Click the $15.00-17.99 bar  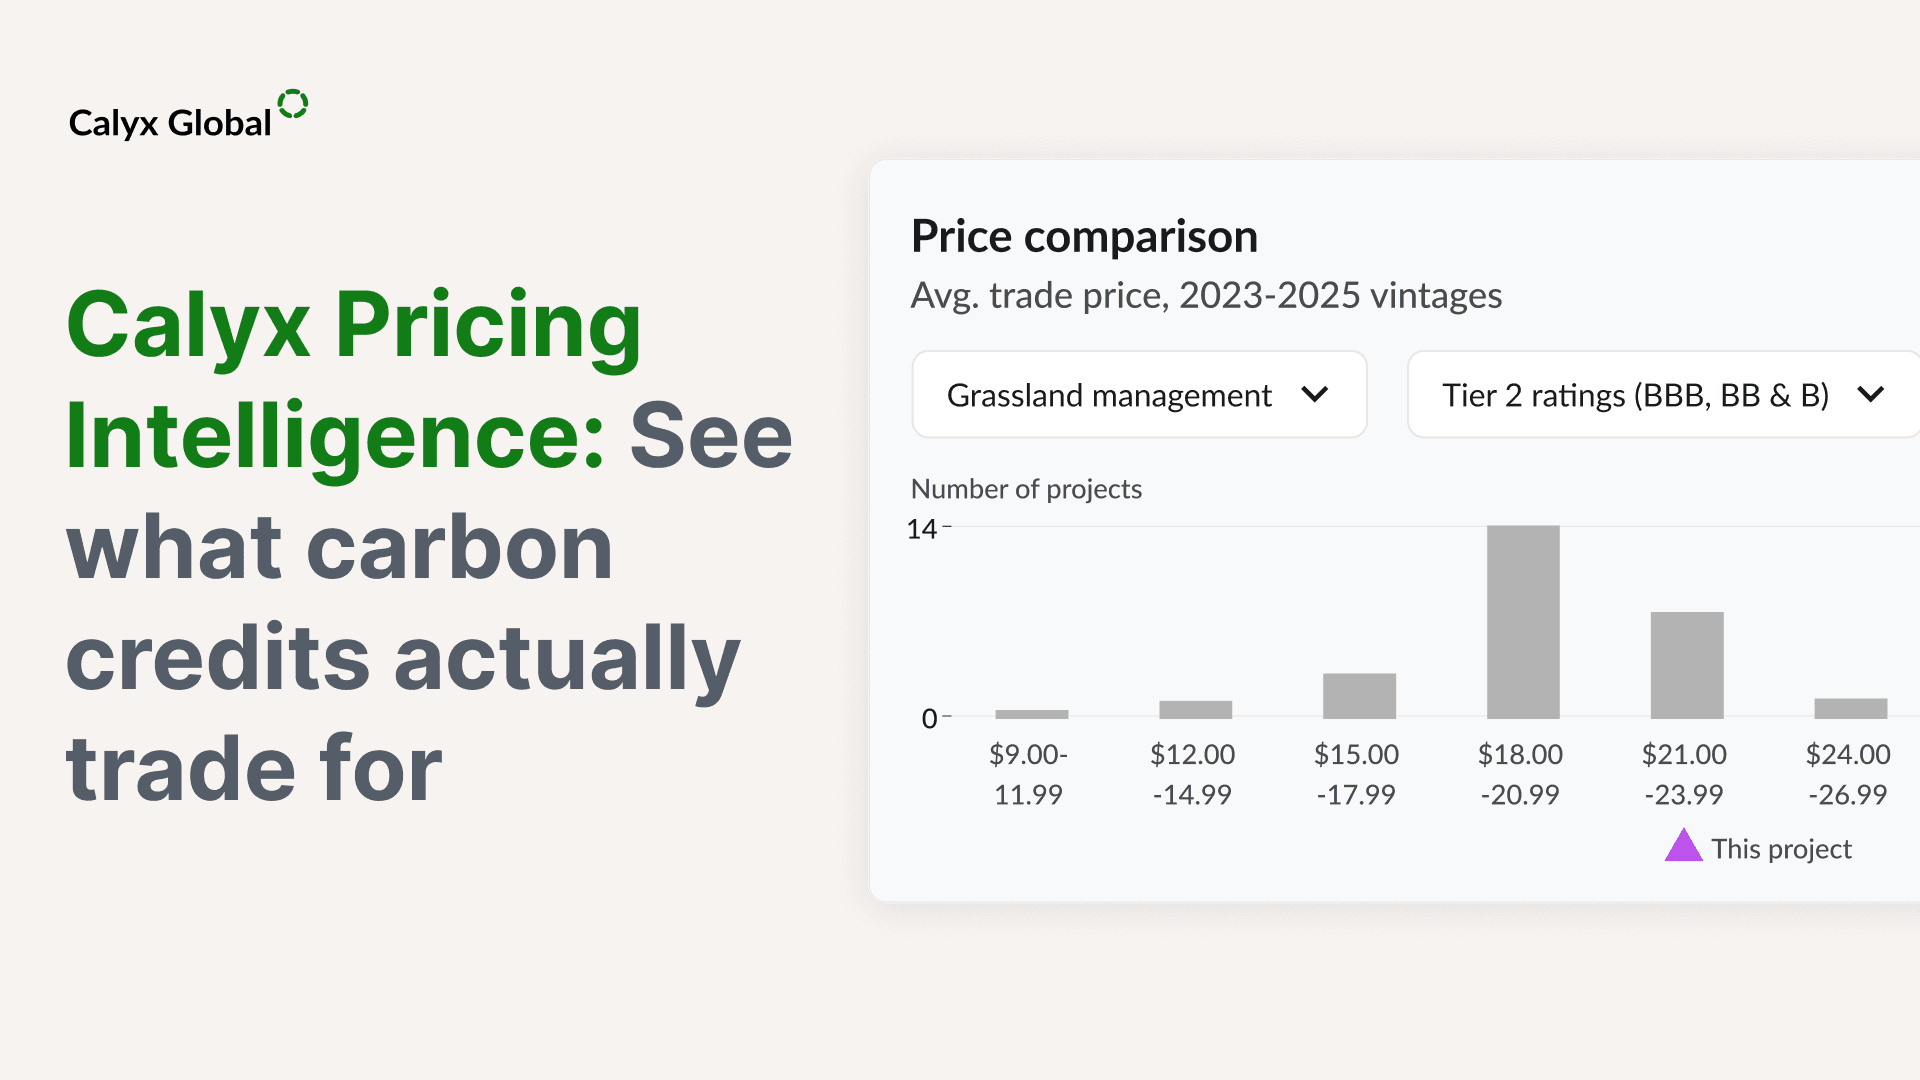(x=1359, y=696)
